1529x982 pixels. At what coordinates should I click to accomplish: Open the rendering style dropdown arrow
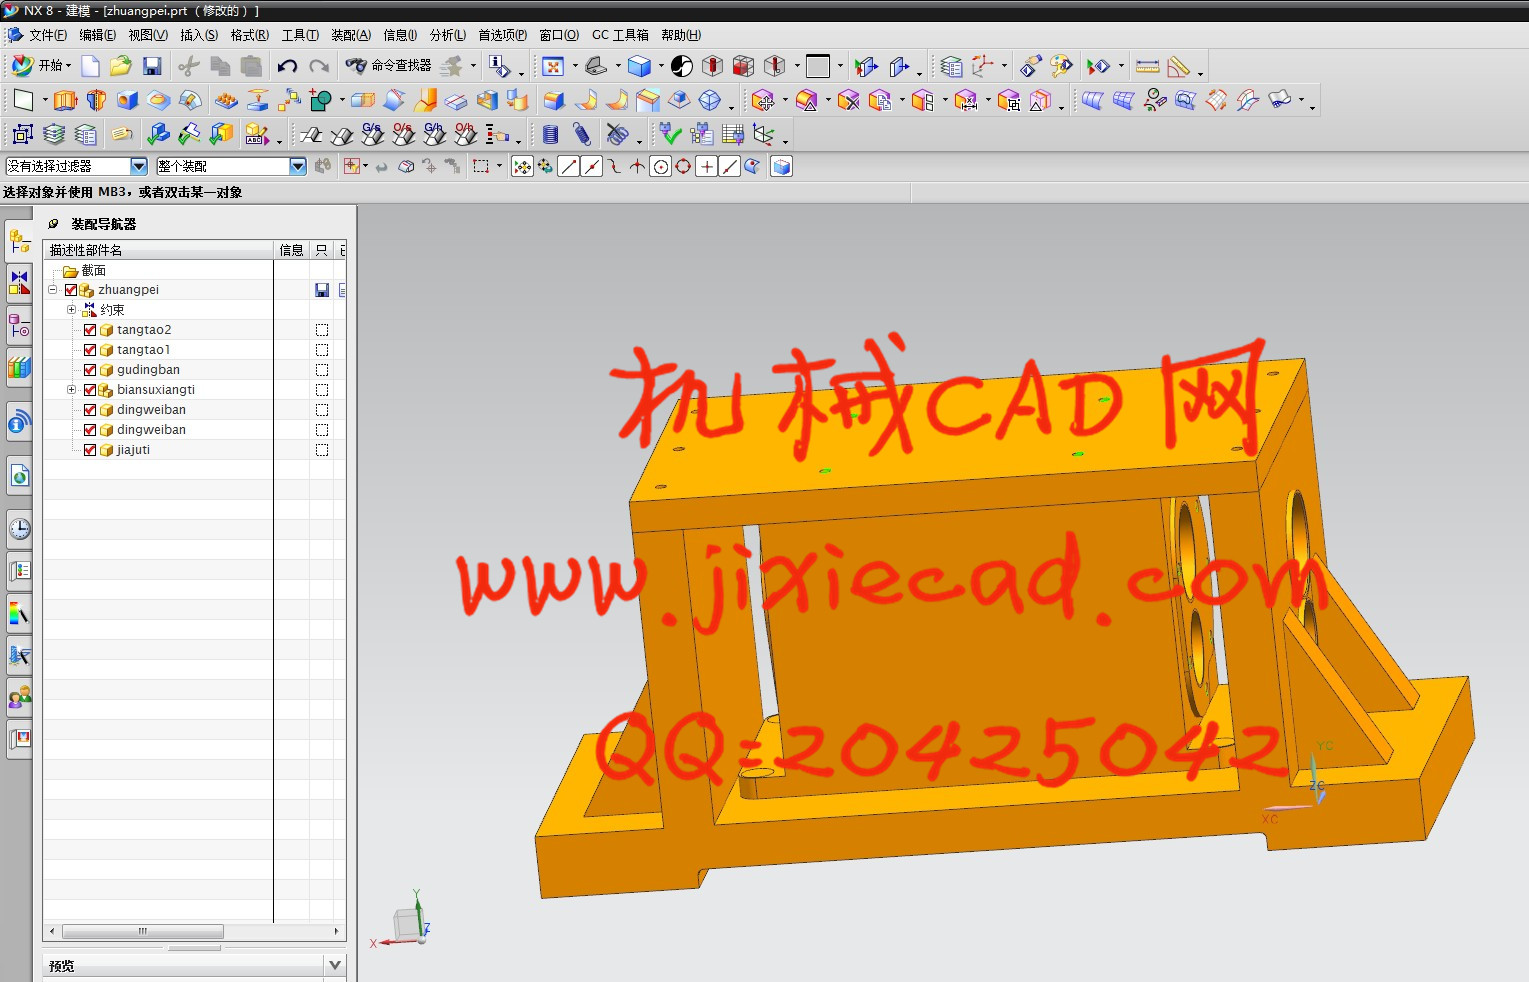coord(661,66)
